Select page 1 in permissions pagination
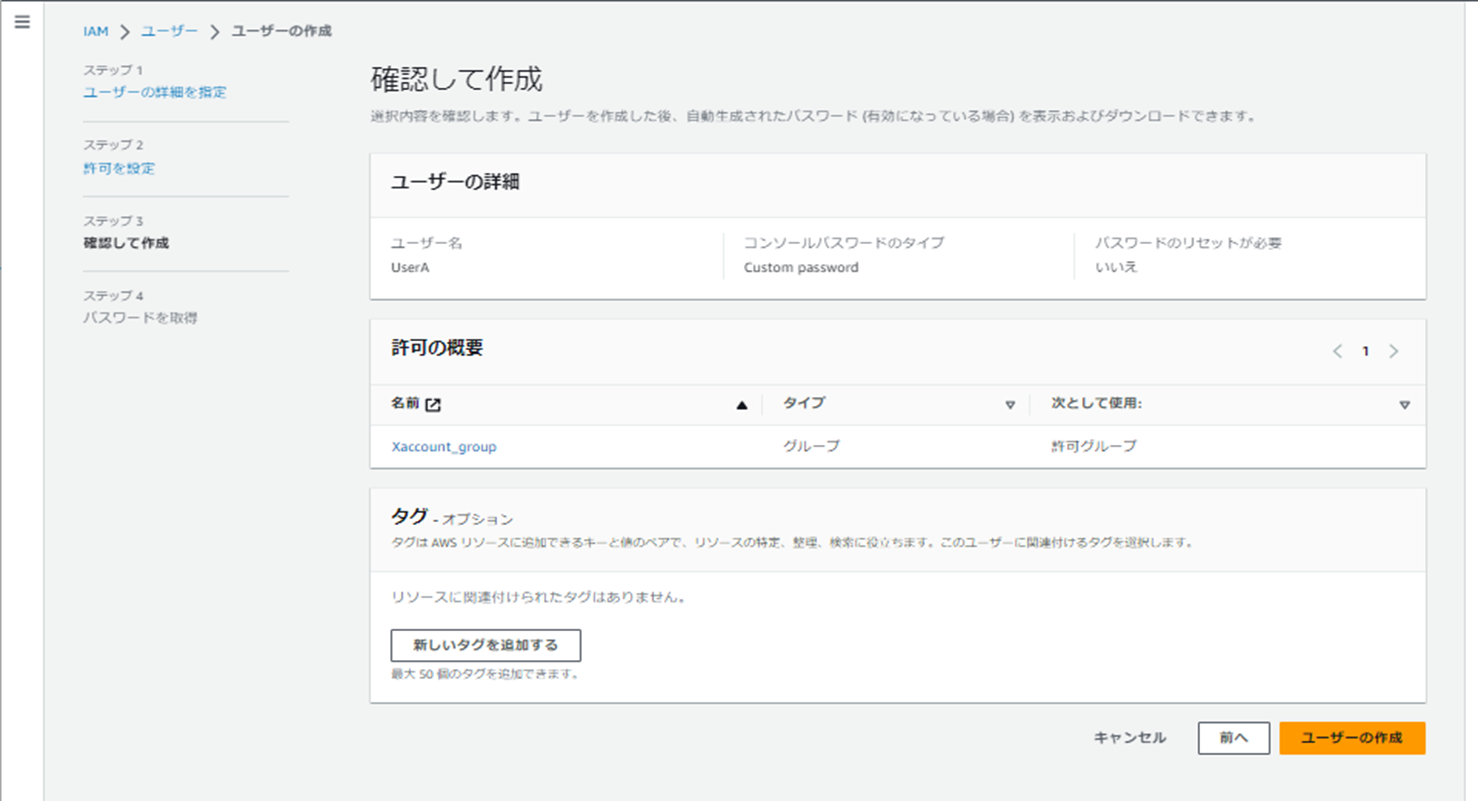This screenshot has width=1478, height=801. [1365, 351]
